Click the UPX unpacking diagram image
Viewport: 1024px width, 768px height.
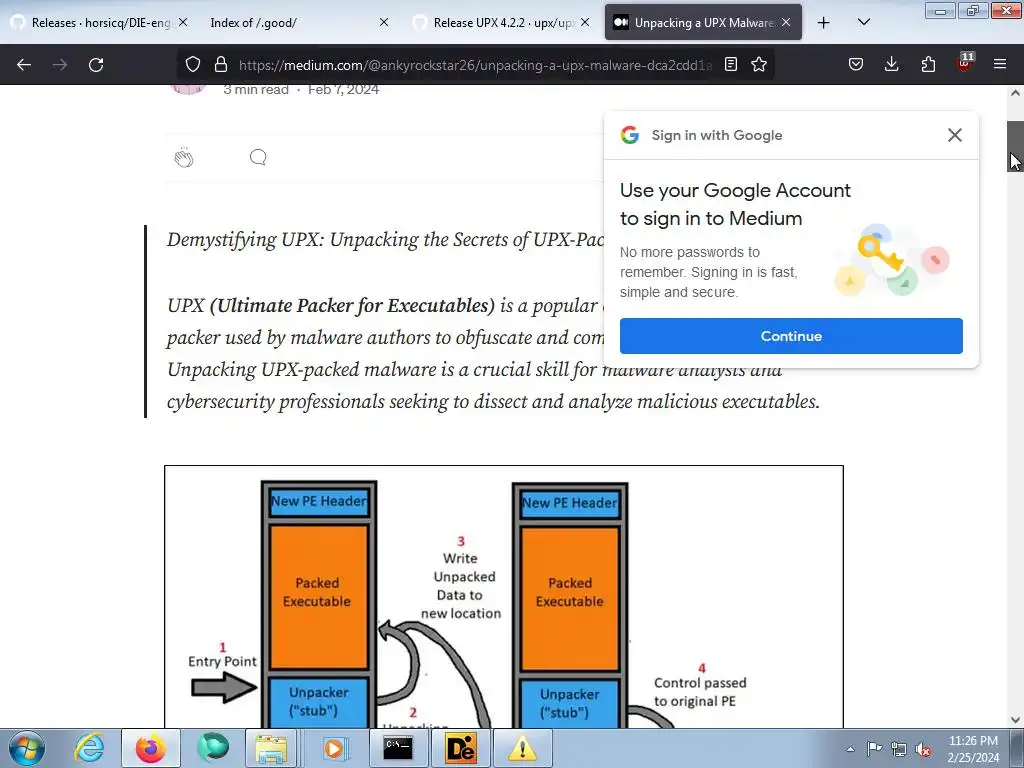click(x=504, y=596)
